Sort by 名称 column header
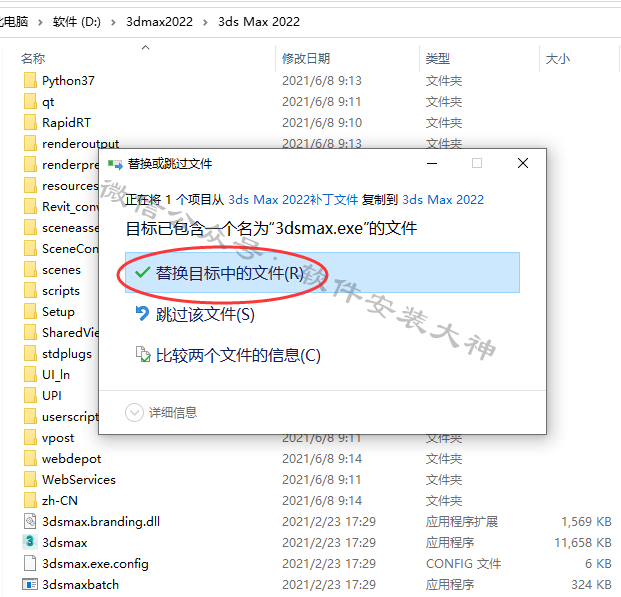 click(x=33, y=59)
